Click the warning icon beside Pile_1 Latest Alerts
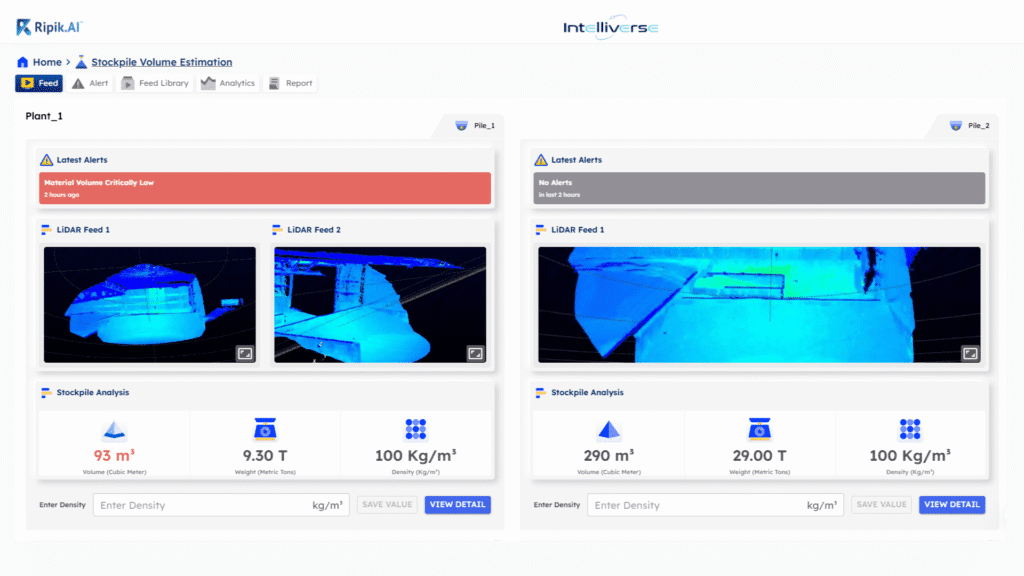The height and width of the screenshot is (576, 1024). [x=47, y=159]
